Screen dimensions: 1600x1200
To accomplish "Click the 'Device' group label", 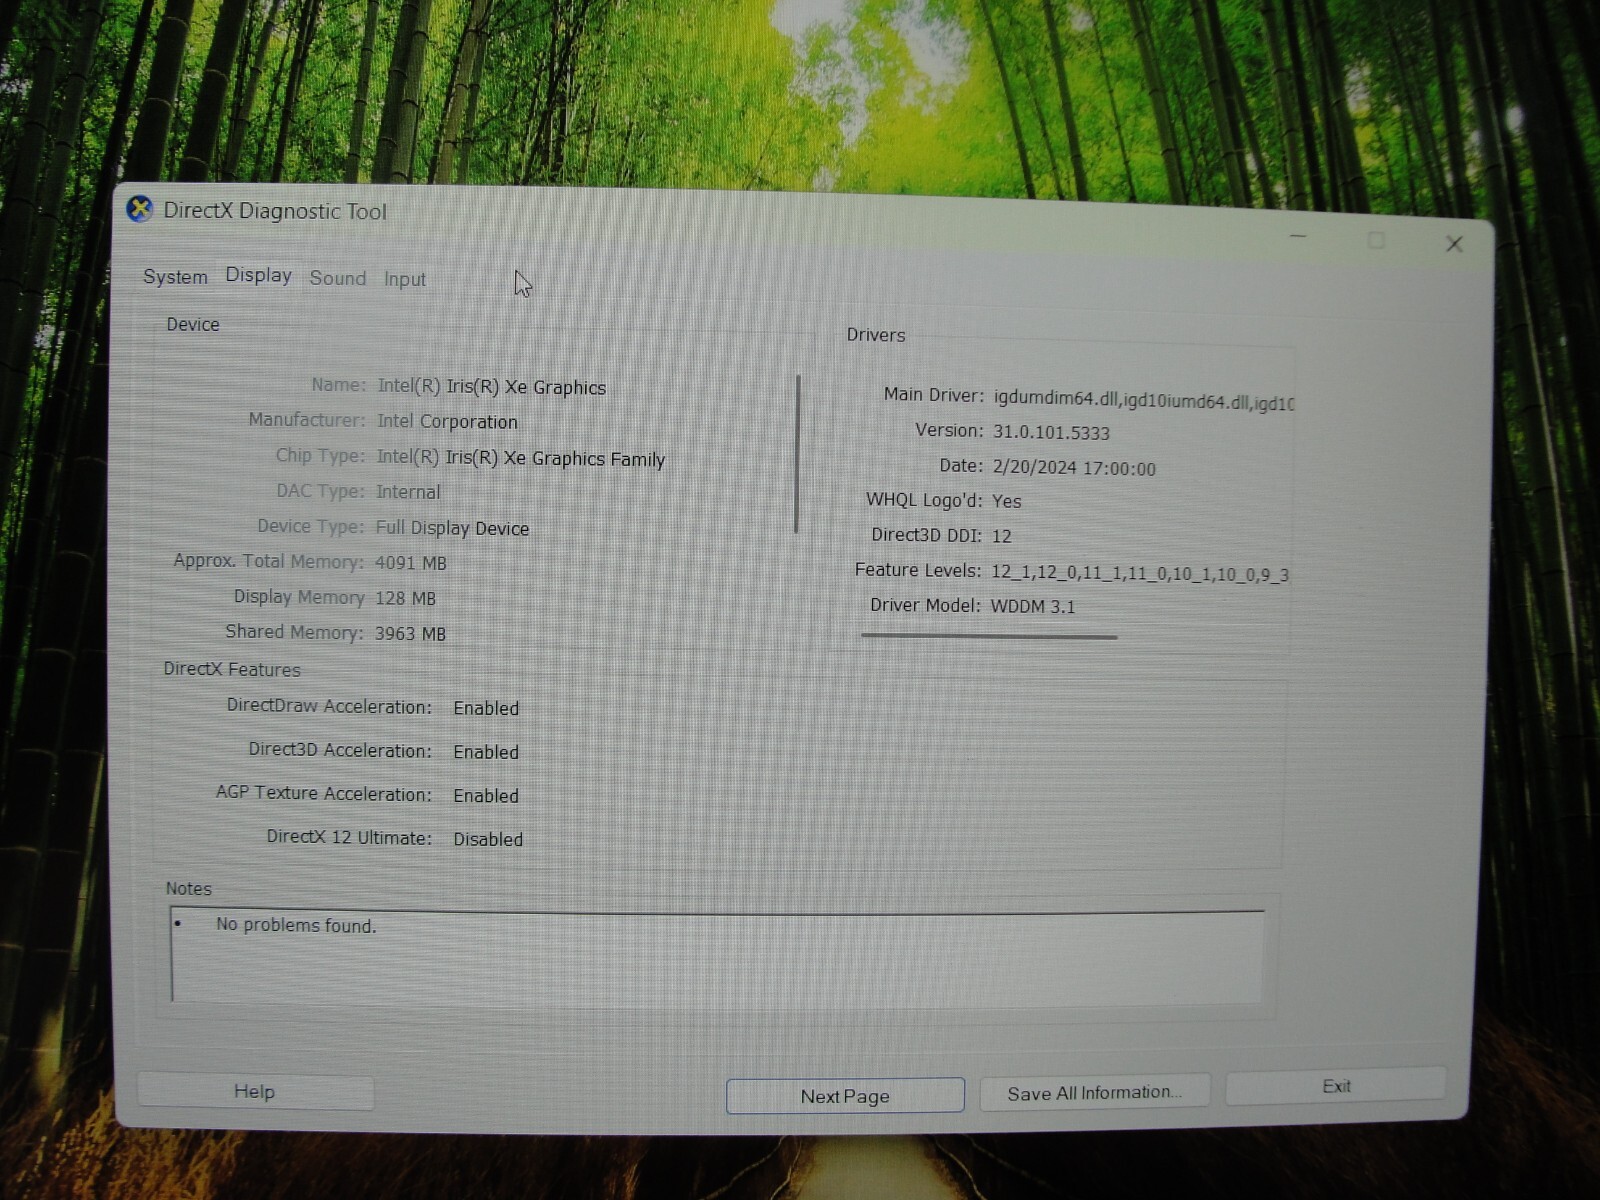I will (193, 324).
